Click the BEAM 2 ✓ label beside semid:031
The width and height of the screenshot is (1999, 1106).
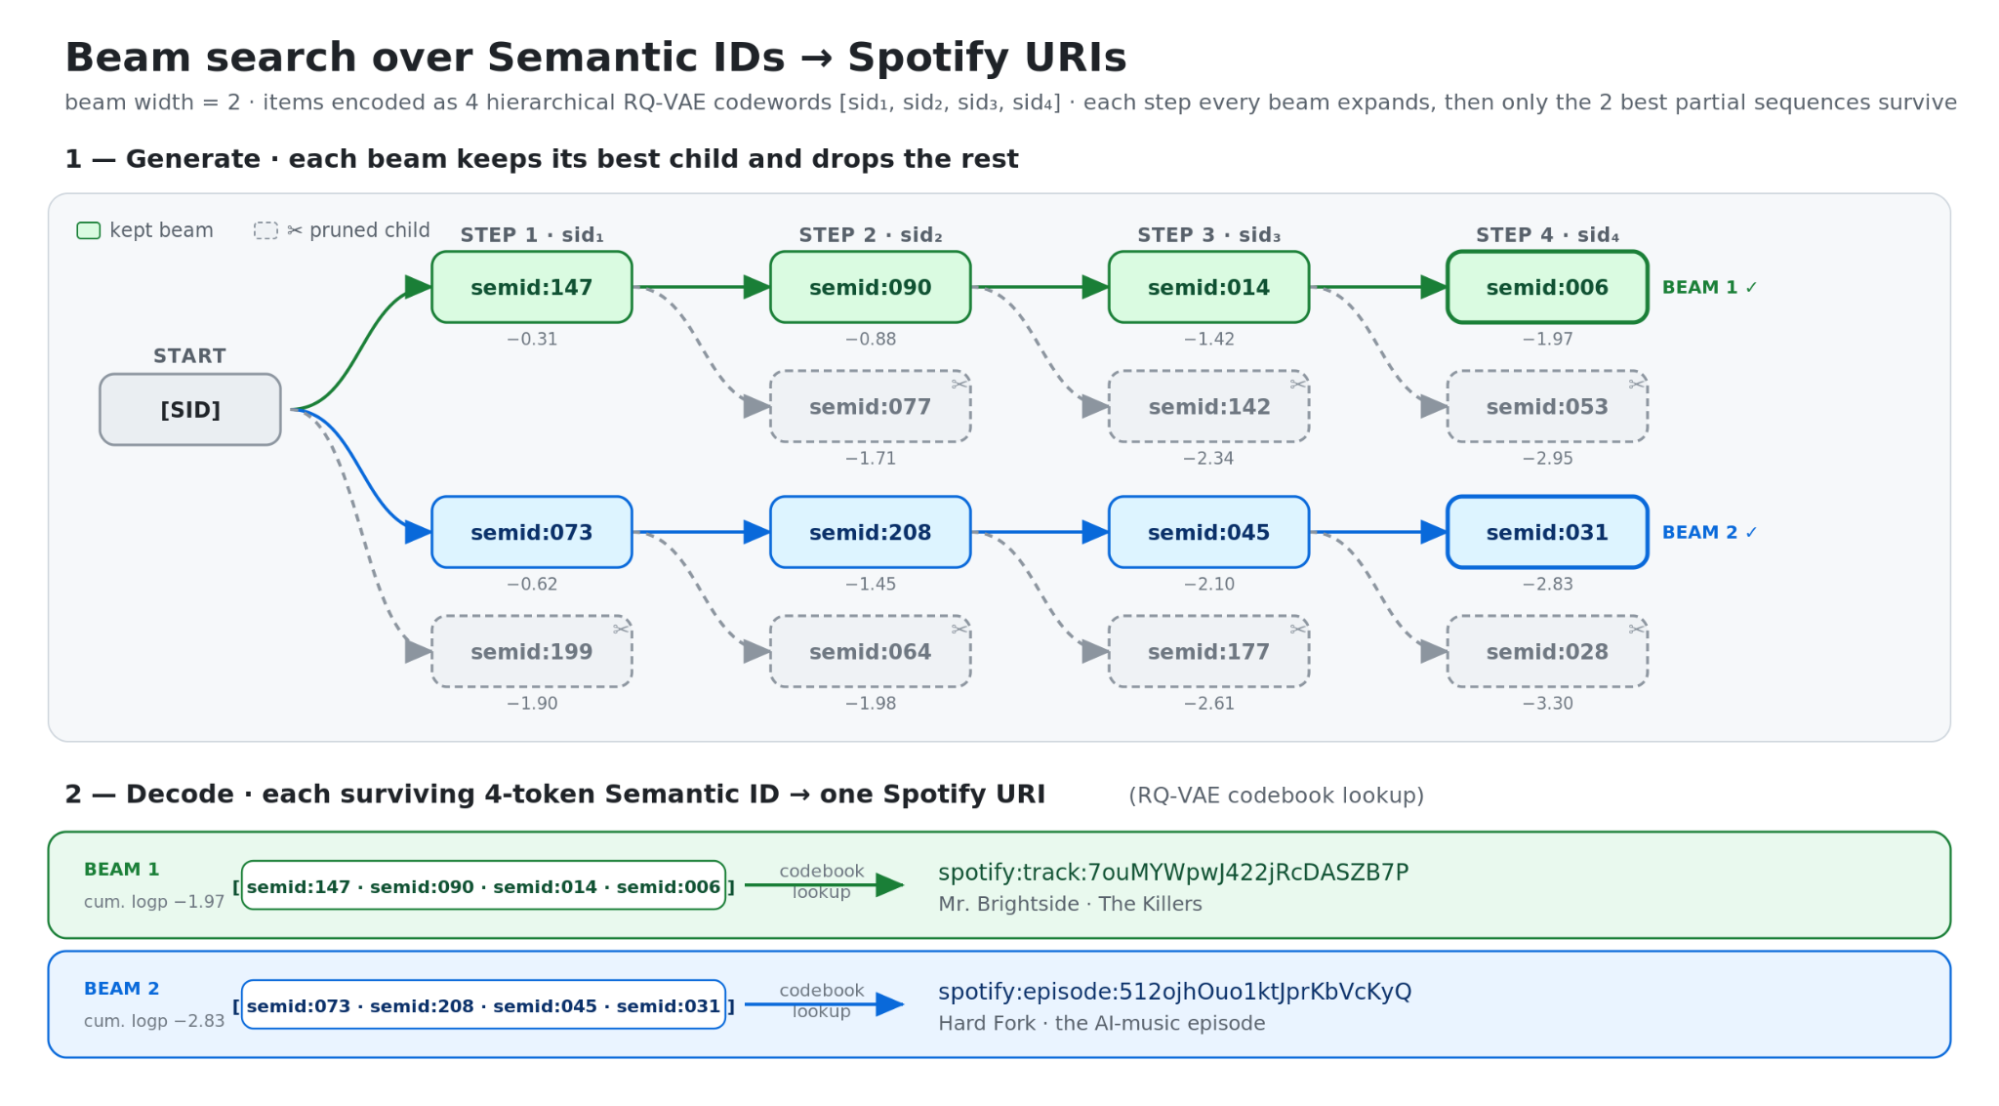point(1709,532)
